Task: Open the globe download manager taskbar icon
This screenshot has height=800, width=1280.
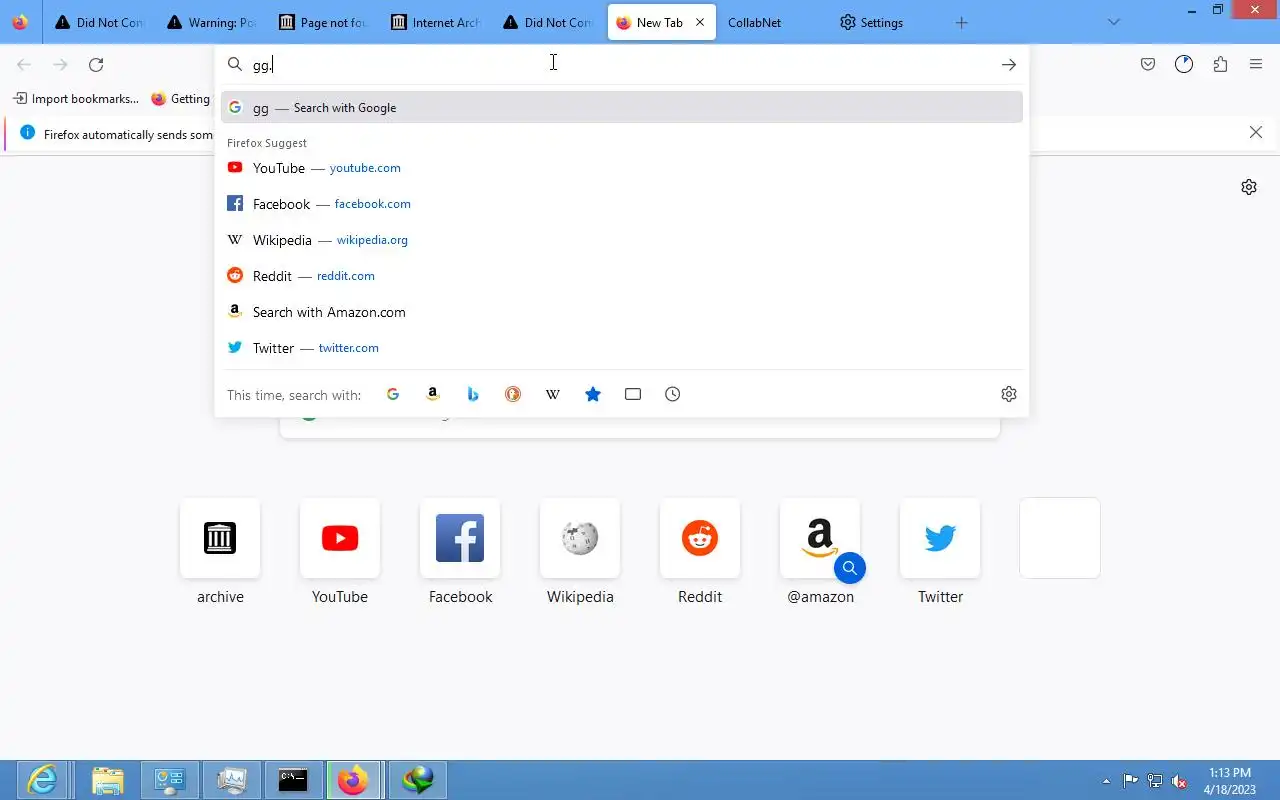Action: click(418, 780)
